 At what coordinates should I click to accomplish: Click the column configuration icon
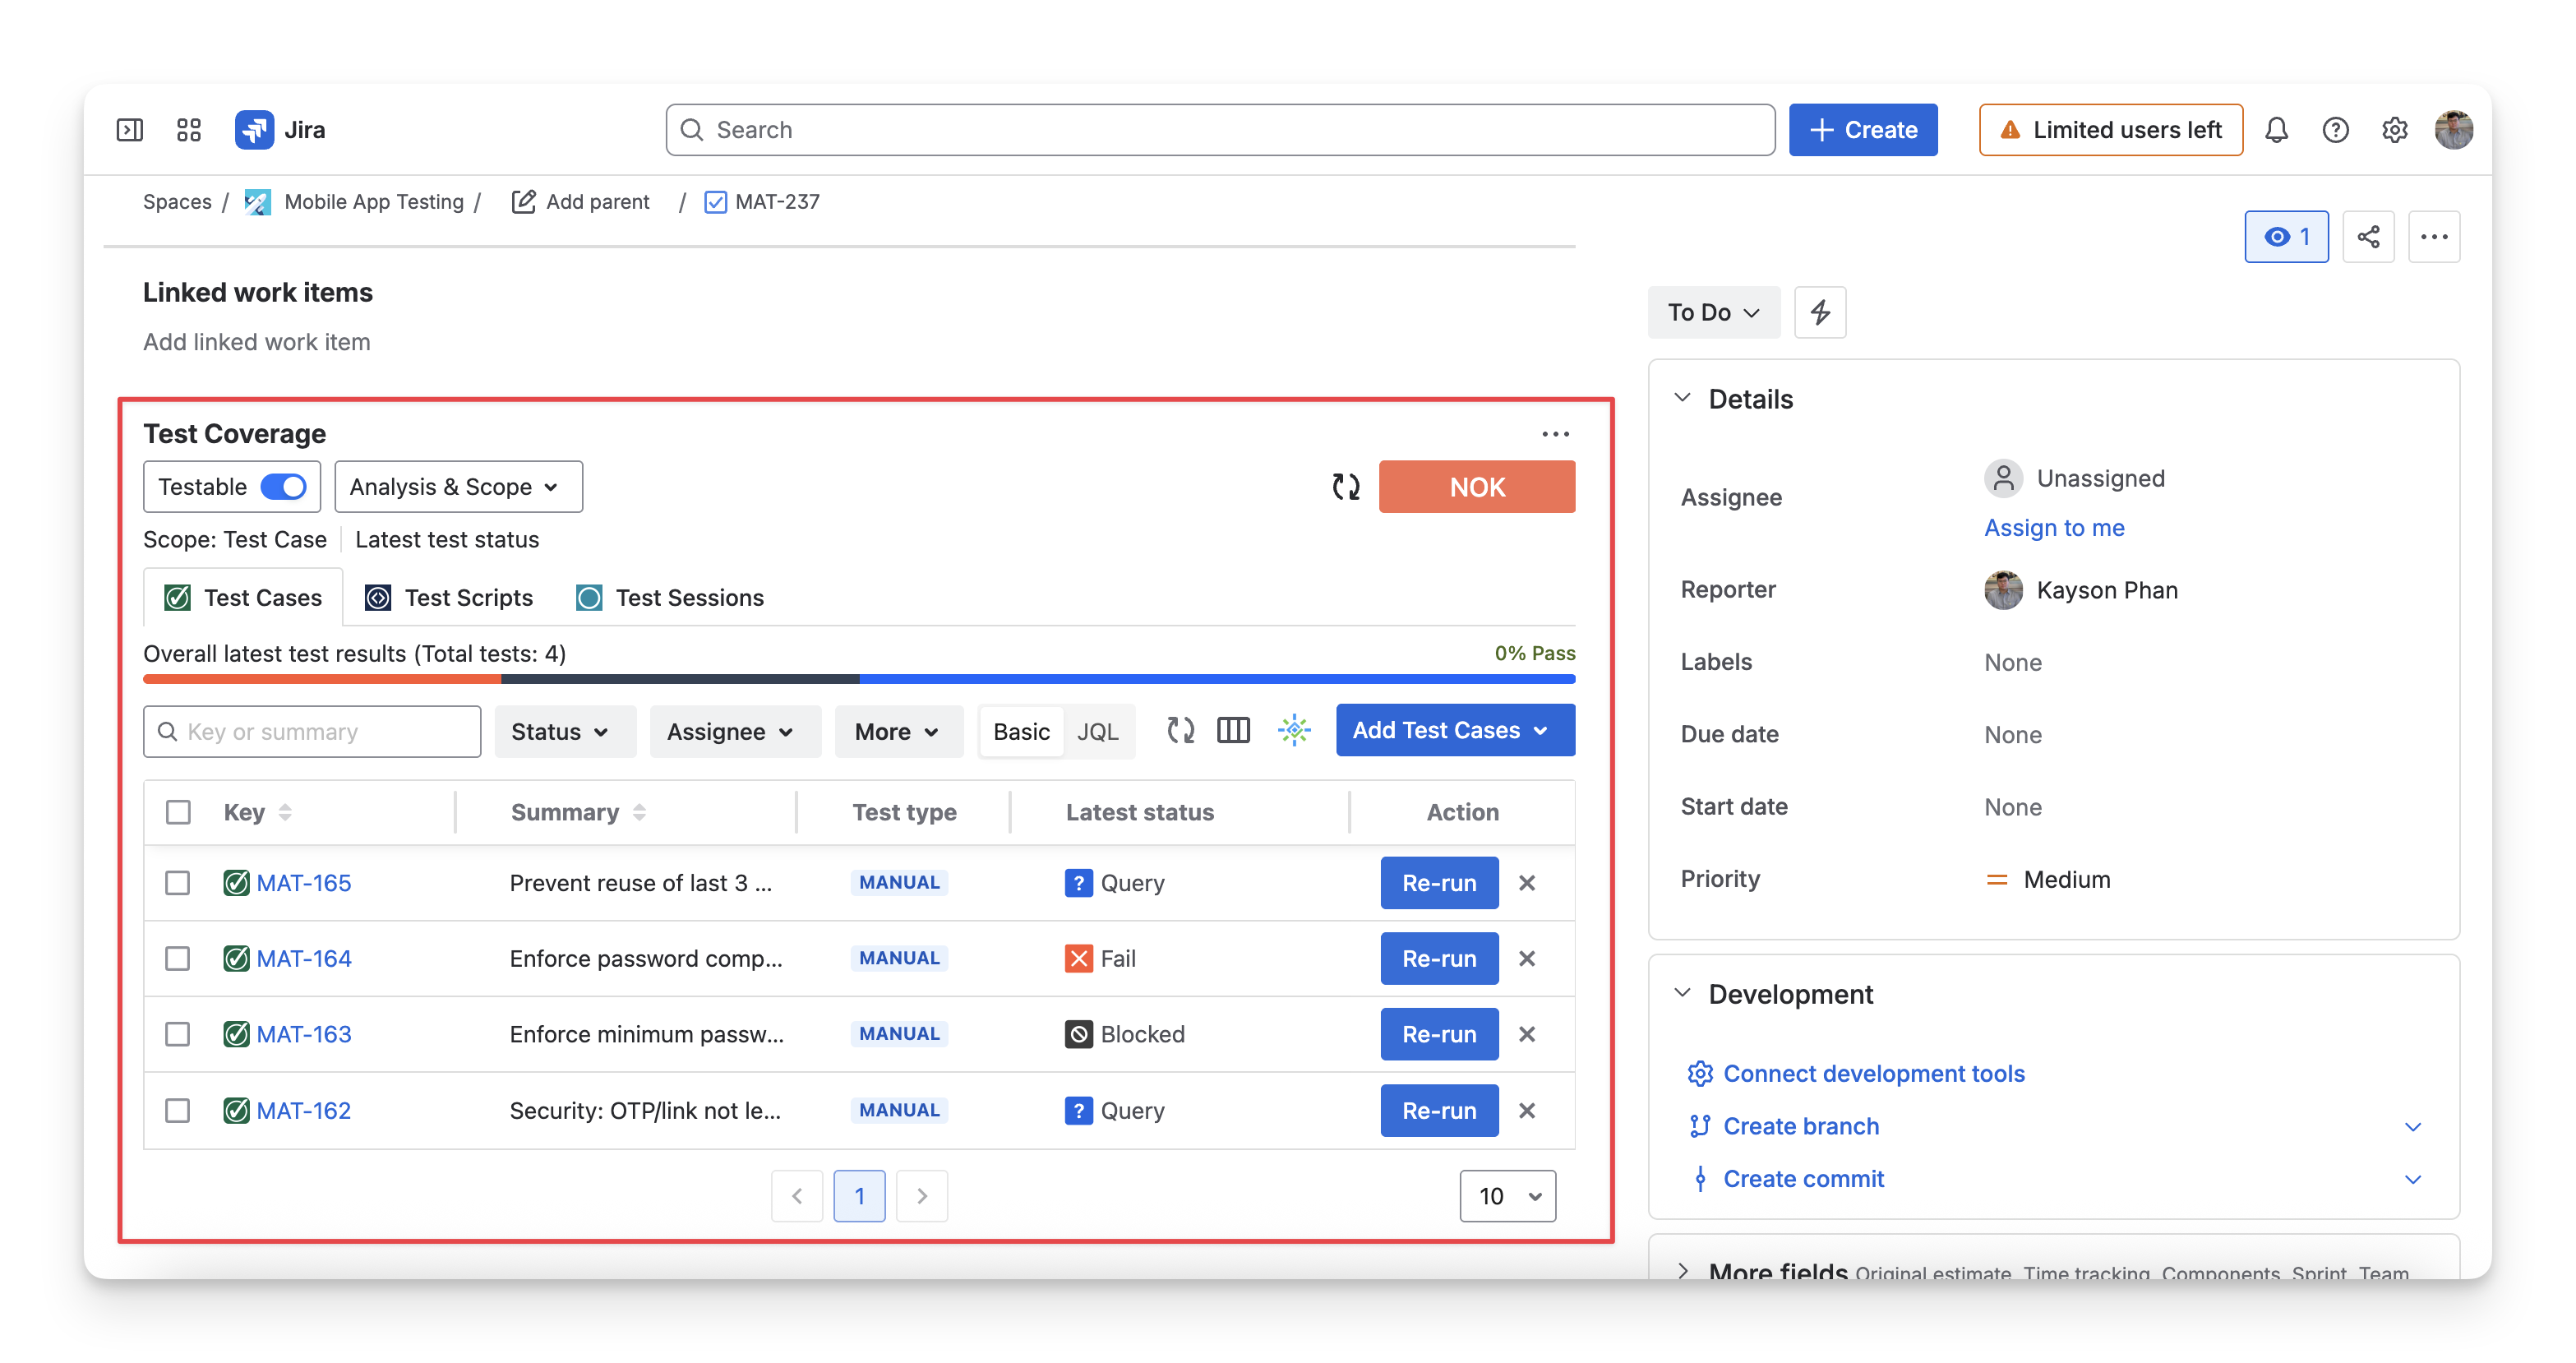point(1233,731)
